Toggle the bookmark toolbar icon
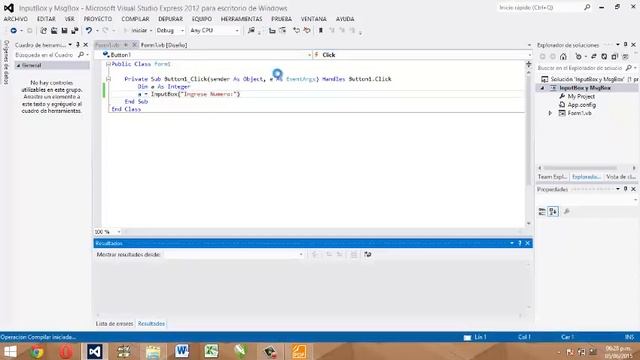Image resolution: width=640 pixels, height=360 pixels. (321, 31)
